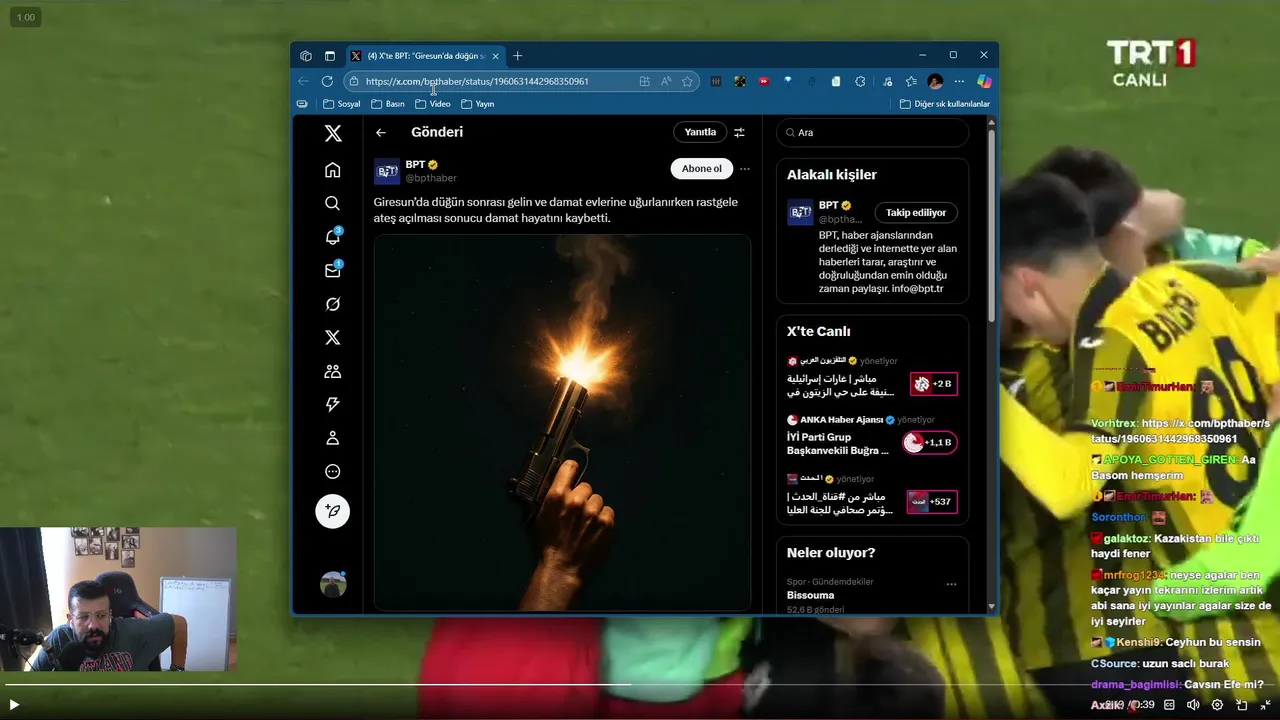Click the Yanıtla button
The width and height of the screenshot is (1280, 720).
(x=700, y=132)
